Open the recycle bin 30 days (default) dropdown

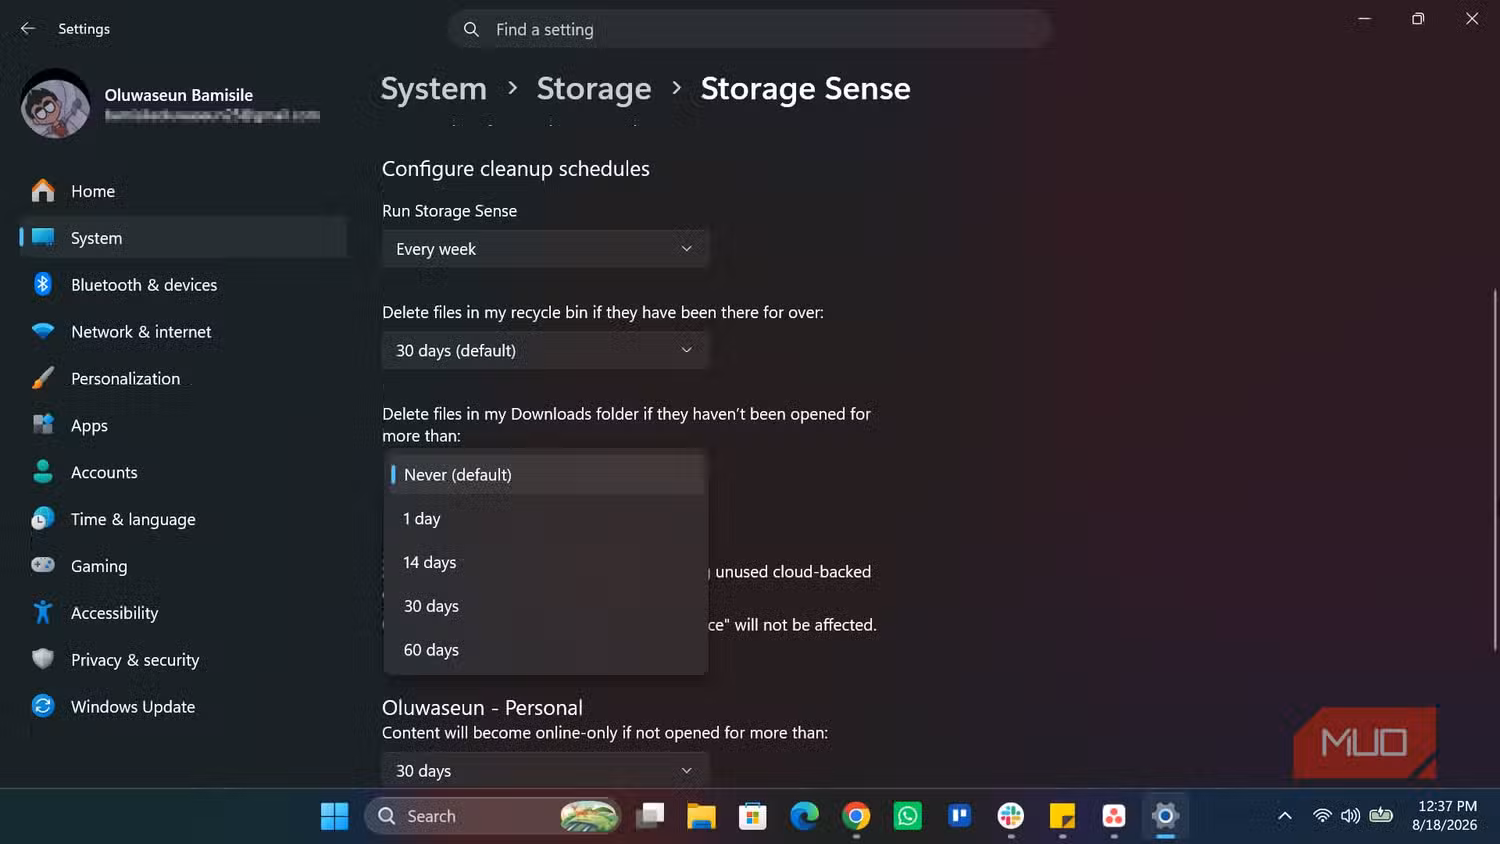coord(545,350)
